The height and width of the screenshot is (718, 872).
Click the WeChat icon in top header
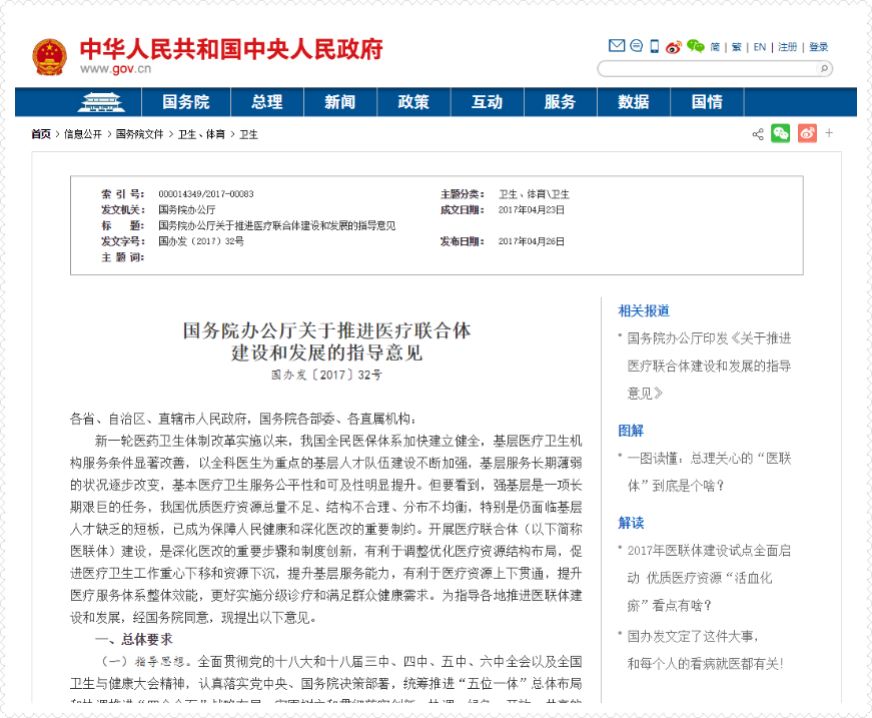pyautogui.click(x=695, y=46)
